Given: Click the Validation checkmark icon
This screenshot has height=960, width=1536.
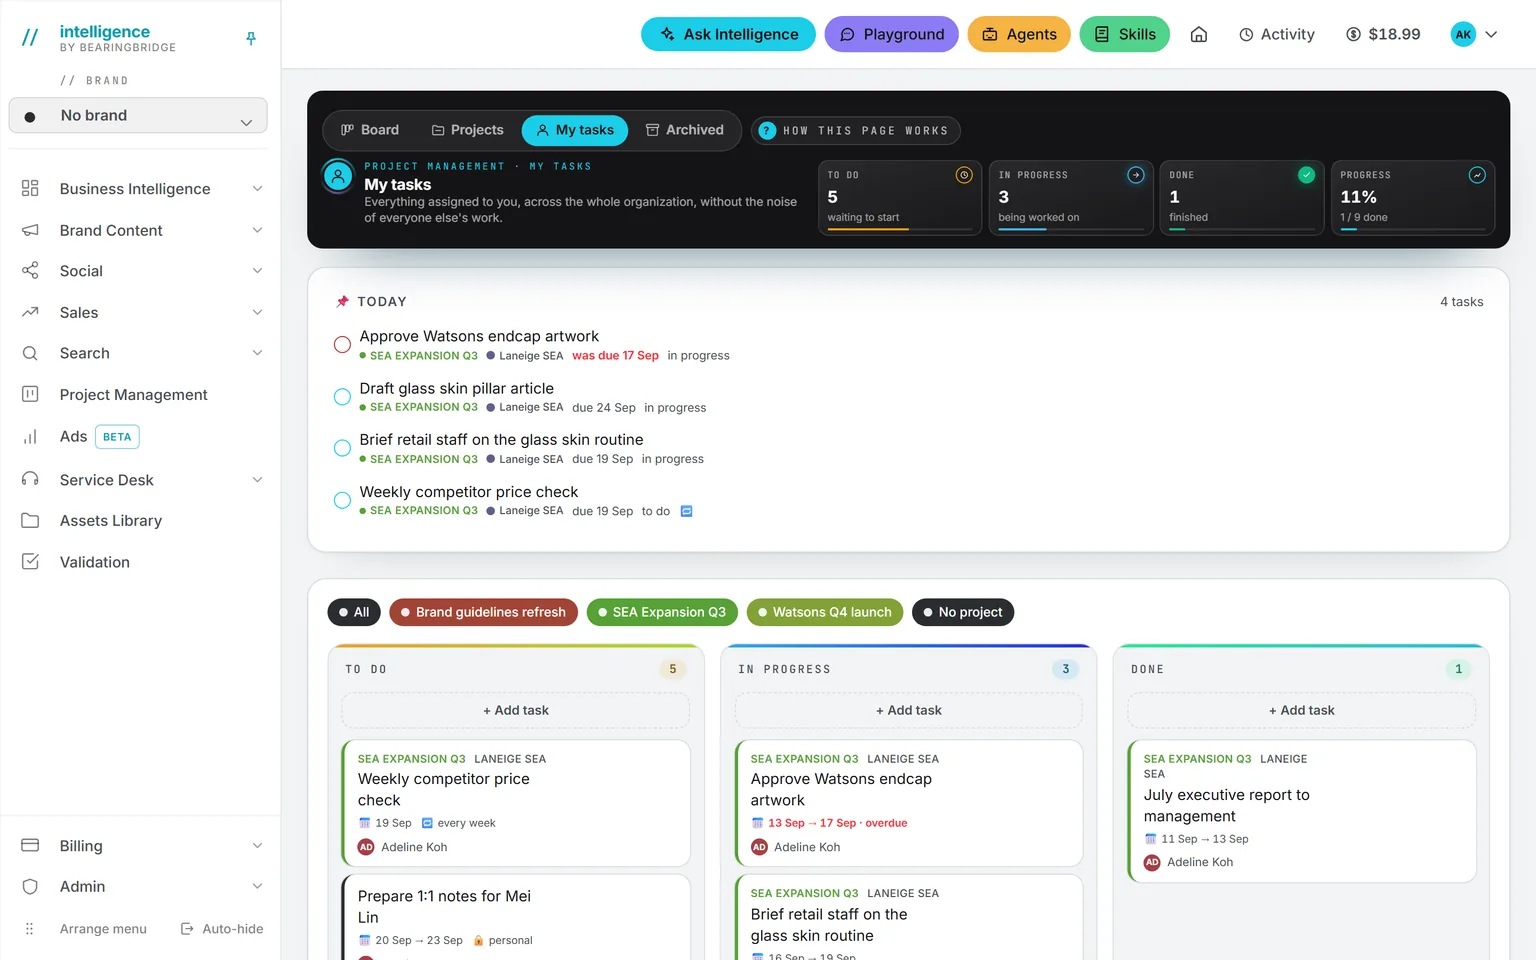Looking at the screenshot, I should pos(30,562).
